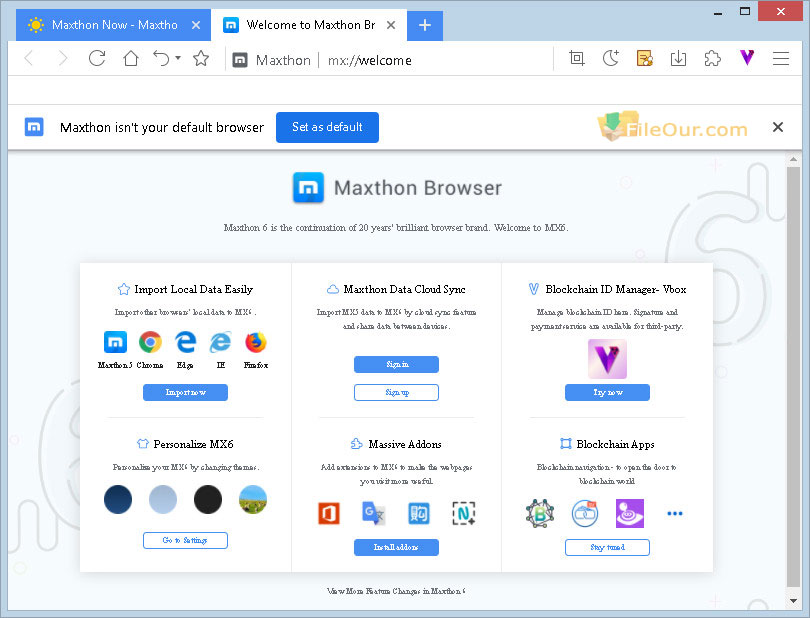Close the Welcome to Maxthon tab
The height and width of the screenshot is (618, 810).
pyautogui.click(x=391, y=25)
